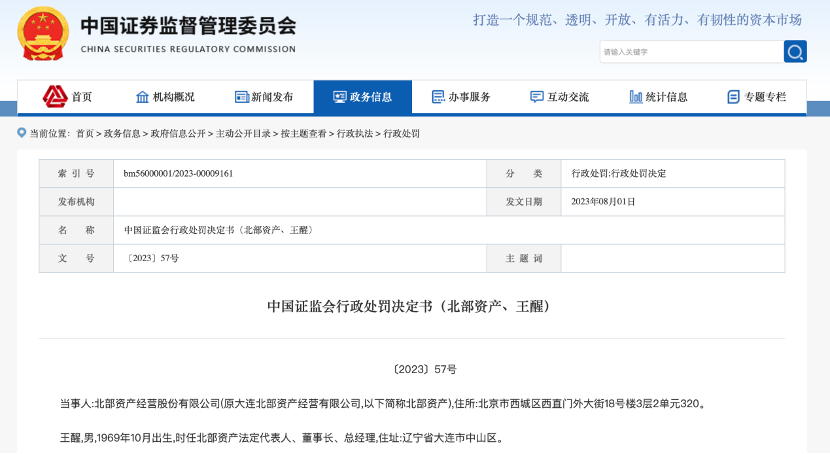Click the red home logo icon
Viewport: 830px width, 454px height.
coord(55,96)
